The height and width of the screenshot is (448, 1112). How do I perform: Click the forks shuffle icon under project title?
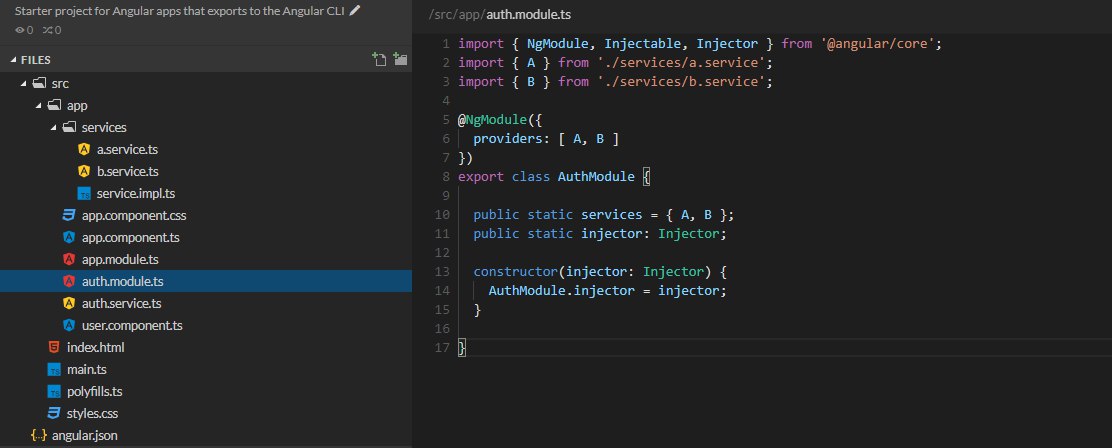(x=46, y=30)
